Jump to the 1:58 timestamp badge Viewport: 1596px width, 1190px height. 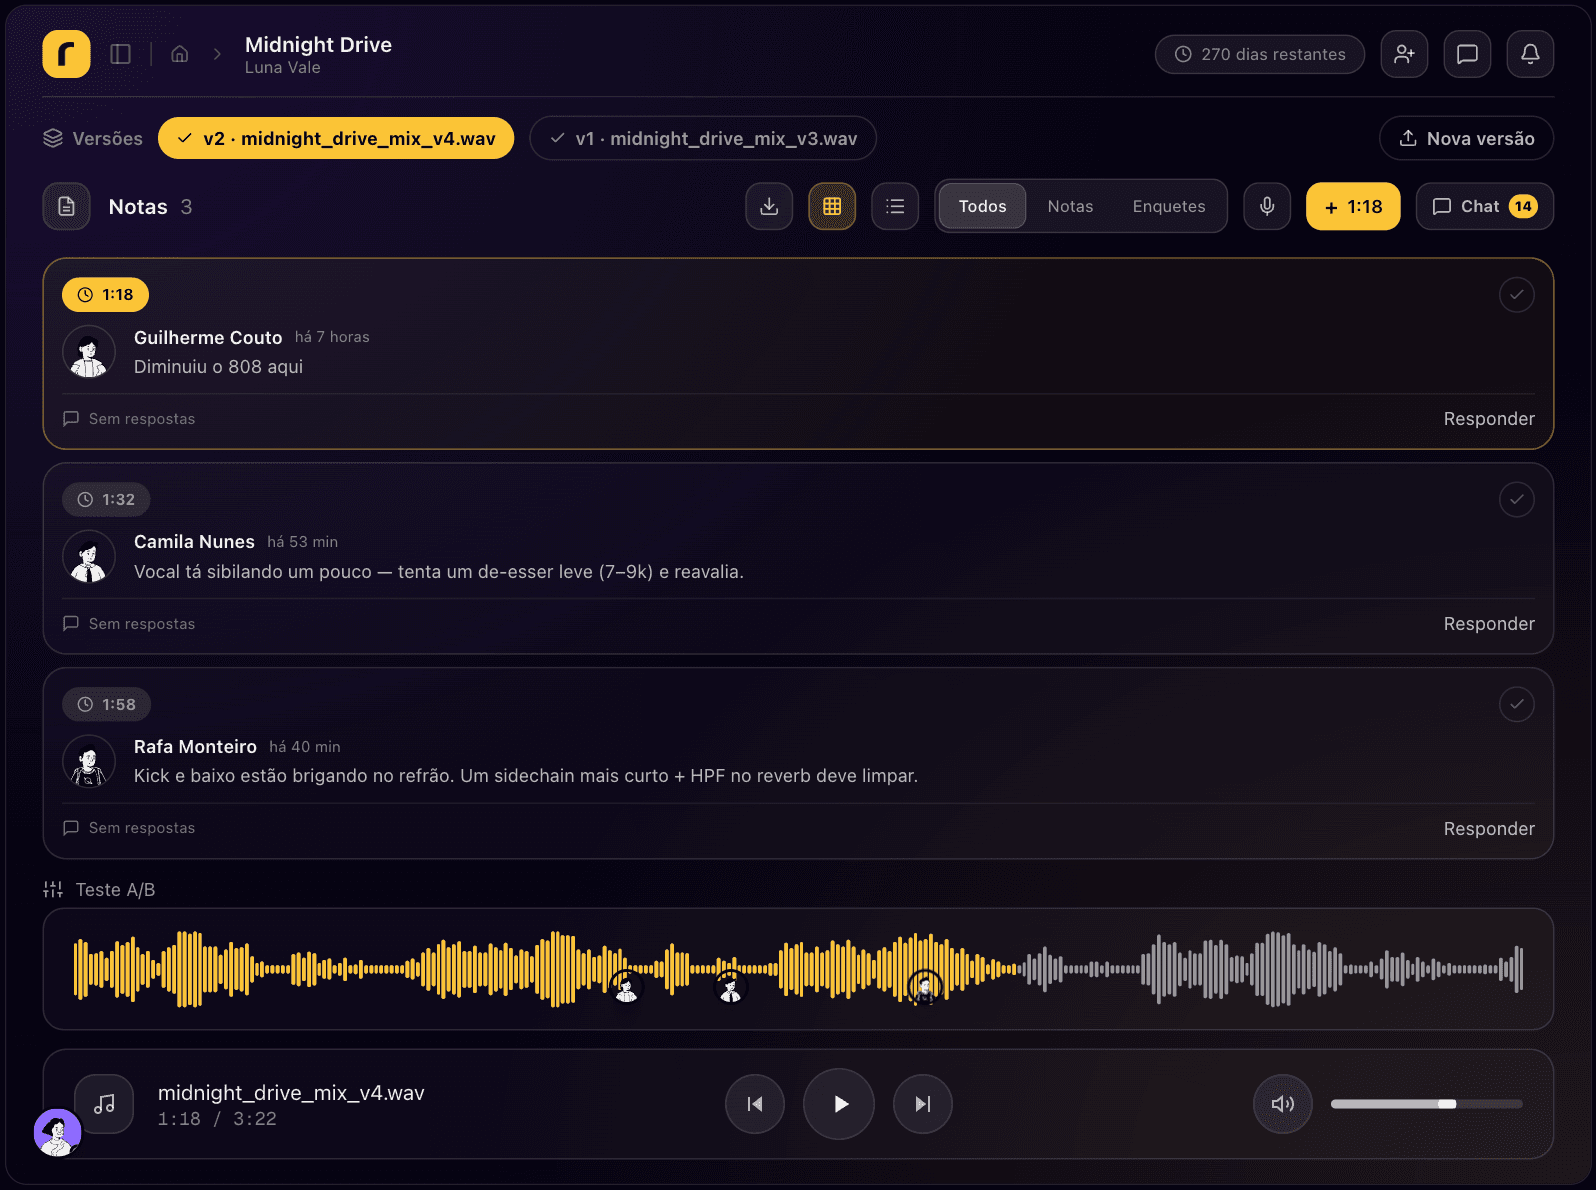tap(106, 705)
